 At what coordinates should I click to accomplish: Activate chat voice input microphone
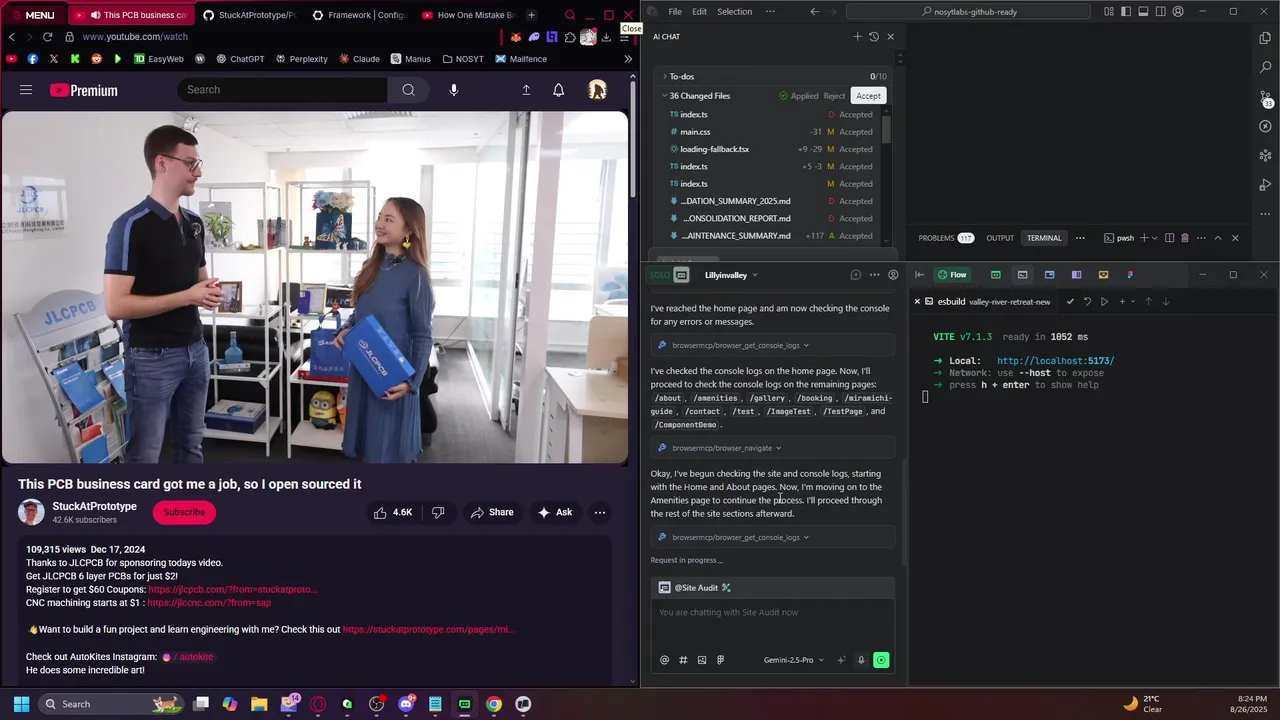(x=861, y=660)
